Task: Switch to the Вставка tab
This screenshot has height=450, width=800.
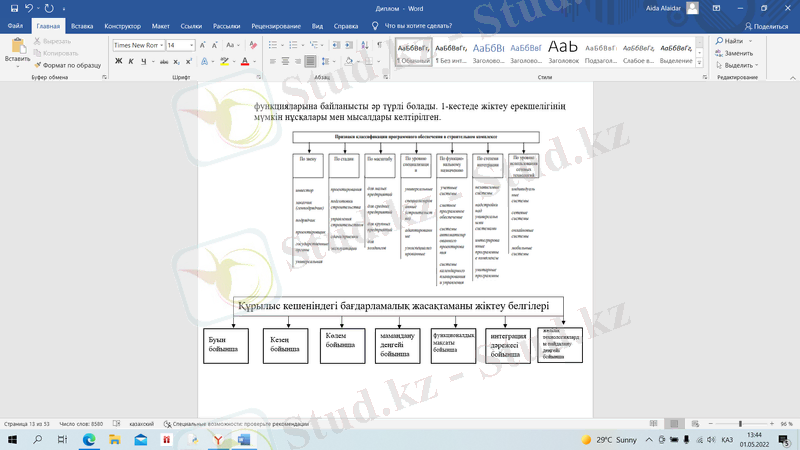Action: (82, 26)
